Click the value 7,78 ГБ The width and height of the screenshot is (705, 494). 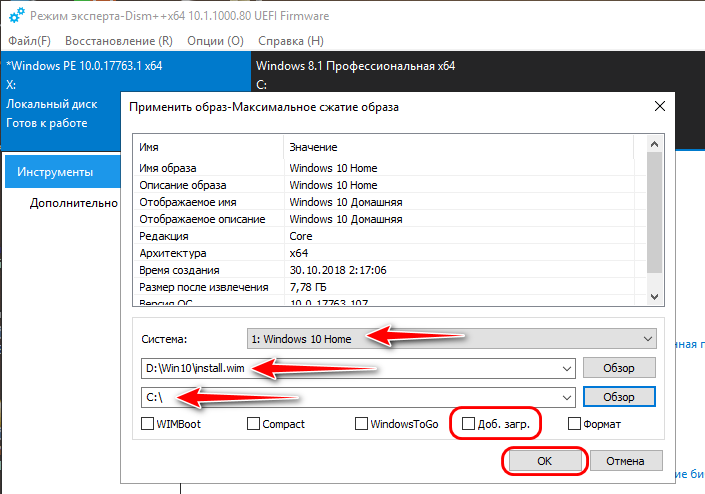[308, 287]
